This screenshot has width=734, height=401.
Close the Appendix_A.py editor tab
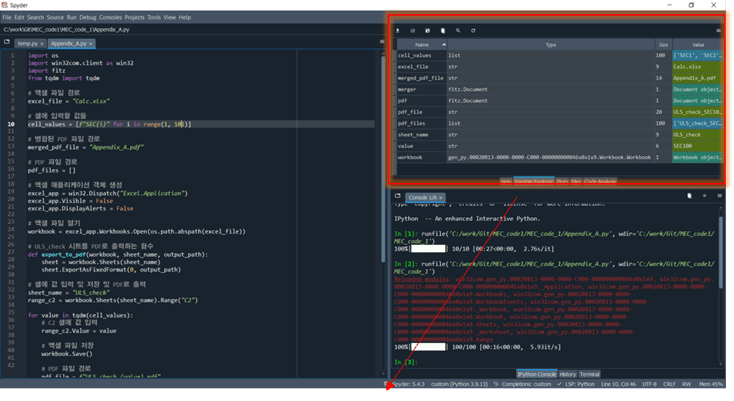point(90,44)
